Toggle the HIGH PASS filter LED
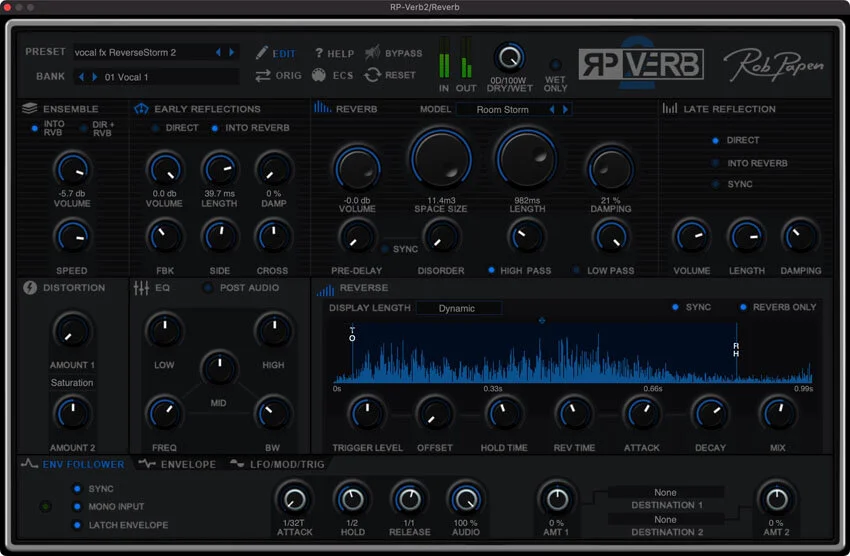The image size is (850, 556). pos(491,270)
